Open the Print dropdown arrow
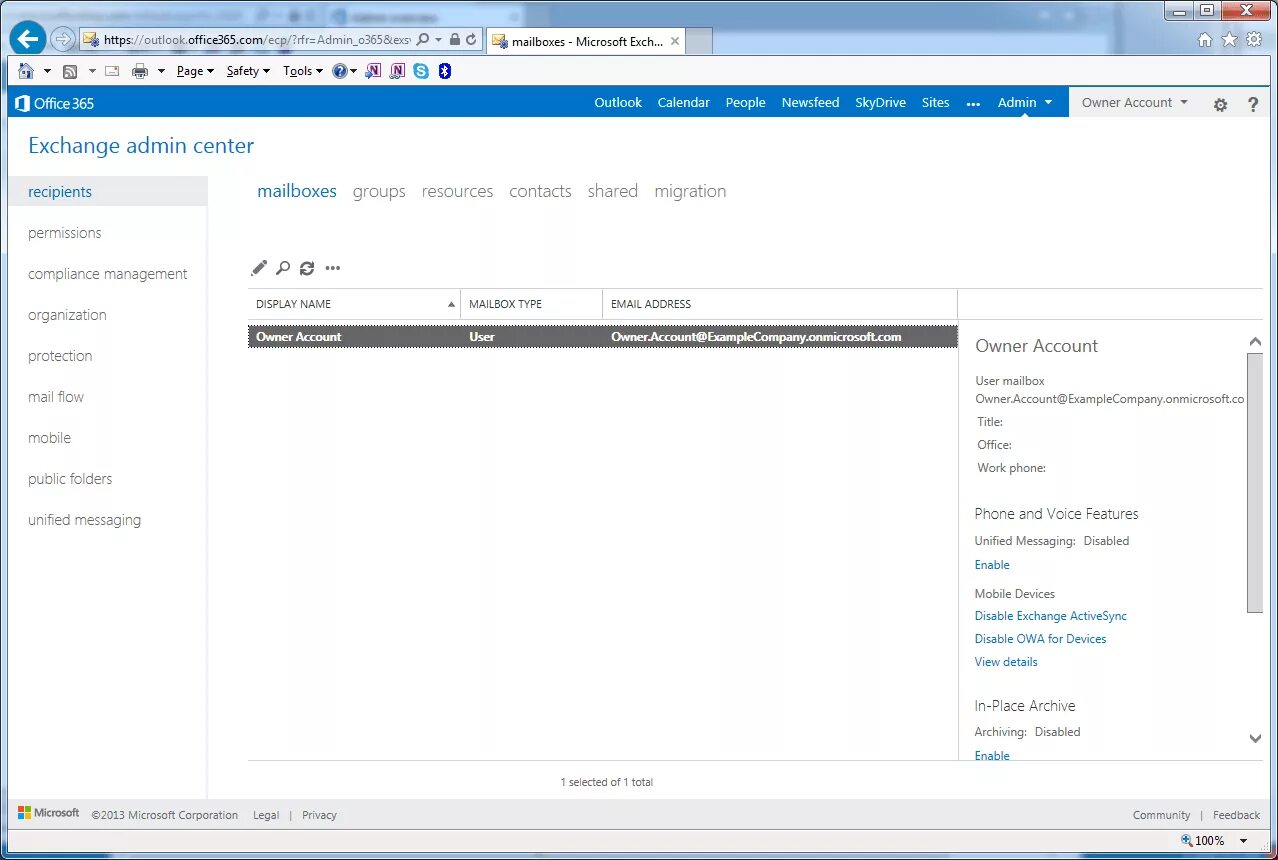 [161, 71]
